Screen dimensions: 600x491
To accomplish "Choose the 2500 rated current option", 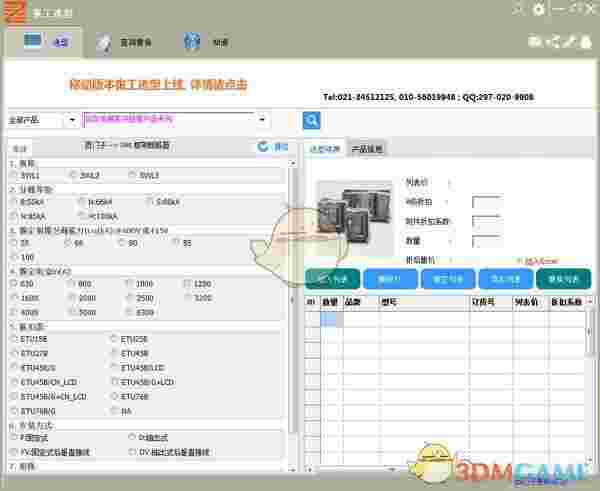I will (x=129, y=298).
